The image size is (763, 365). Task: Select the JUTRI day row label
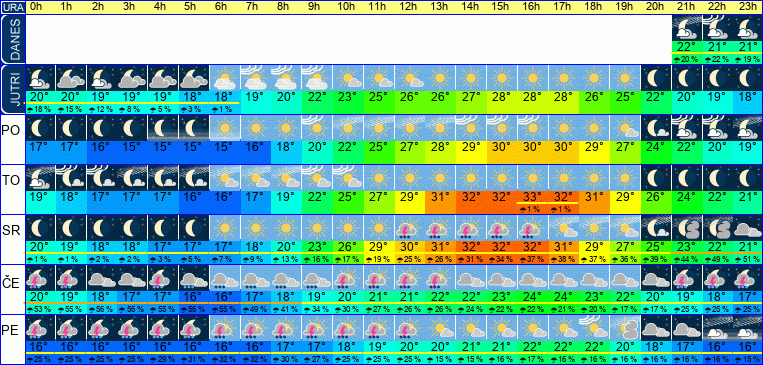(x=13, y=90)
